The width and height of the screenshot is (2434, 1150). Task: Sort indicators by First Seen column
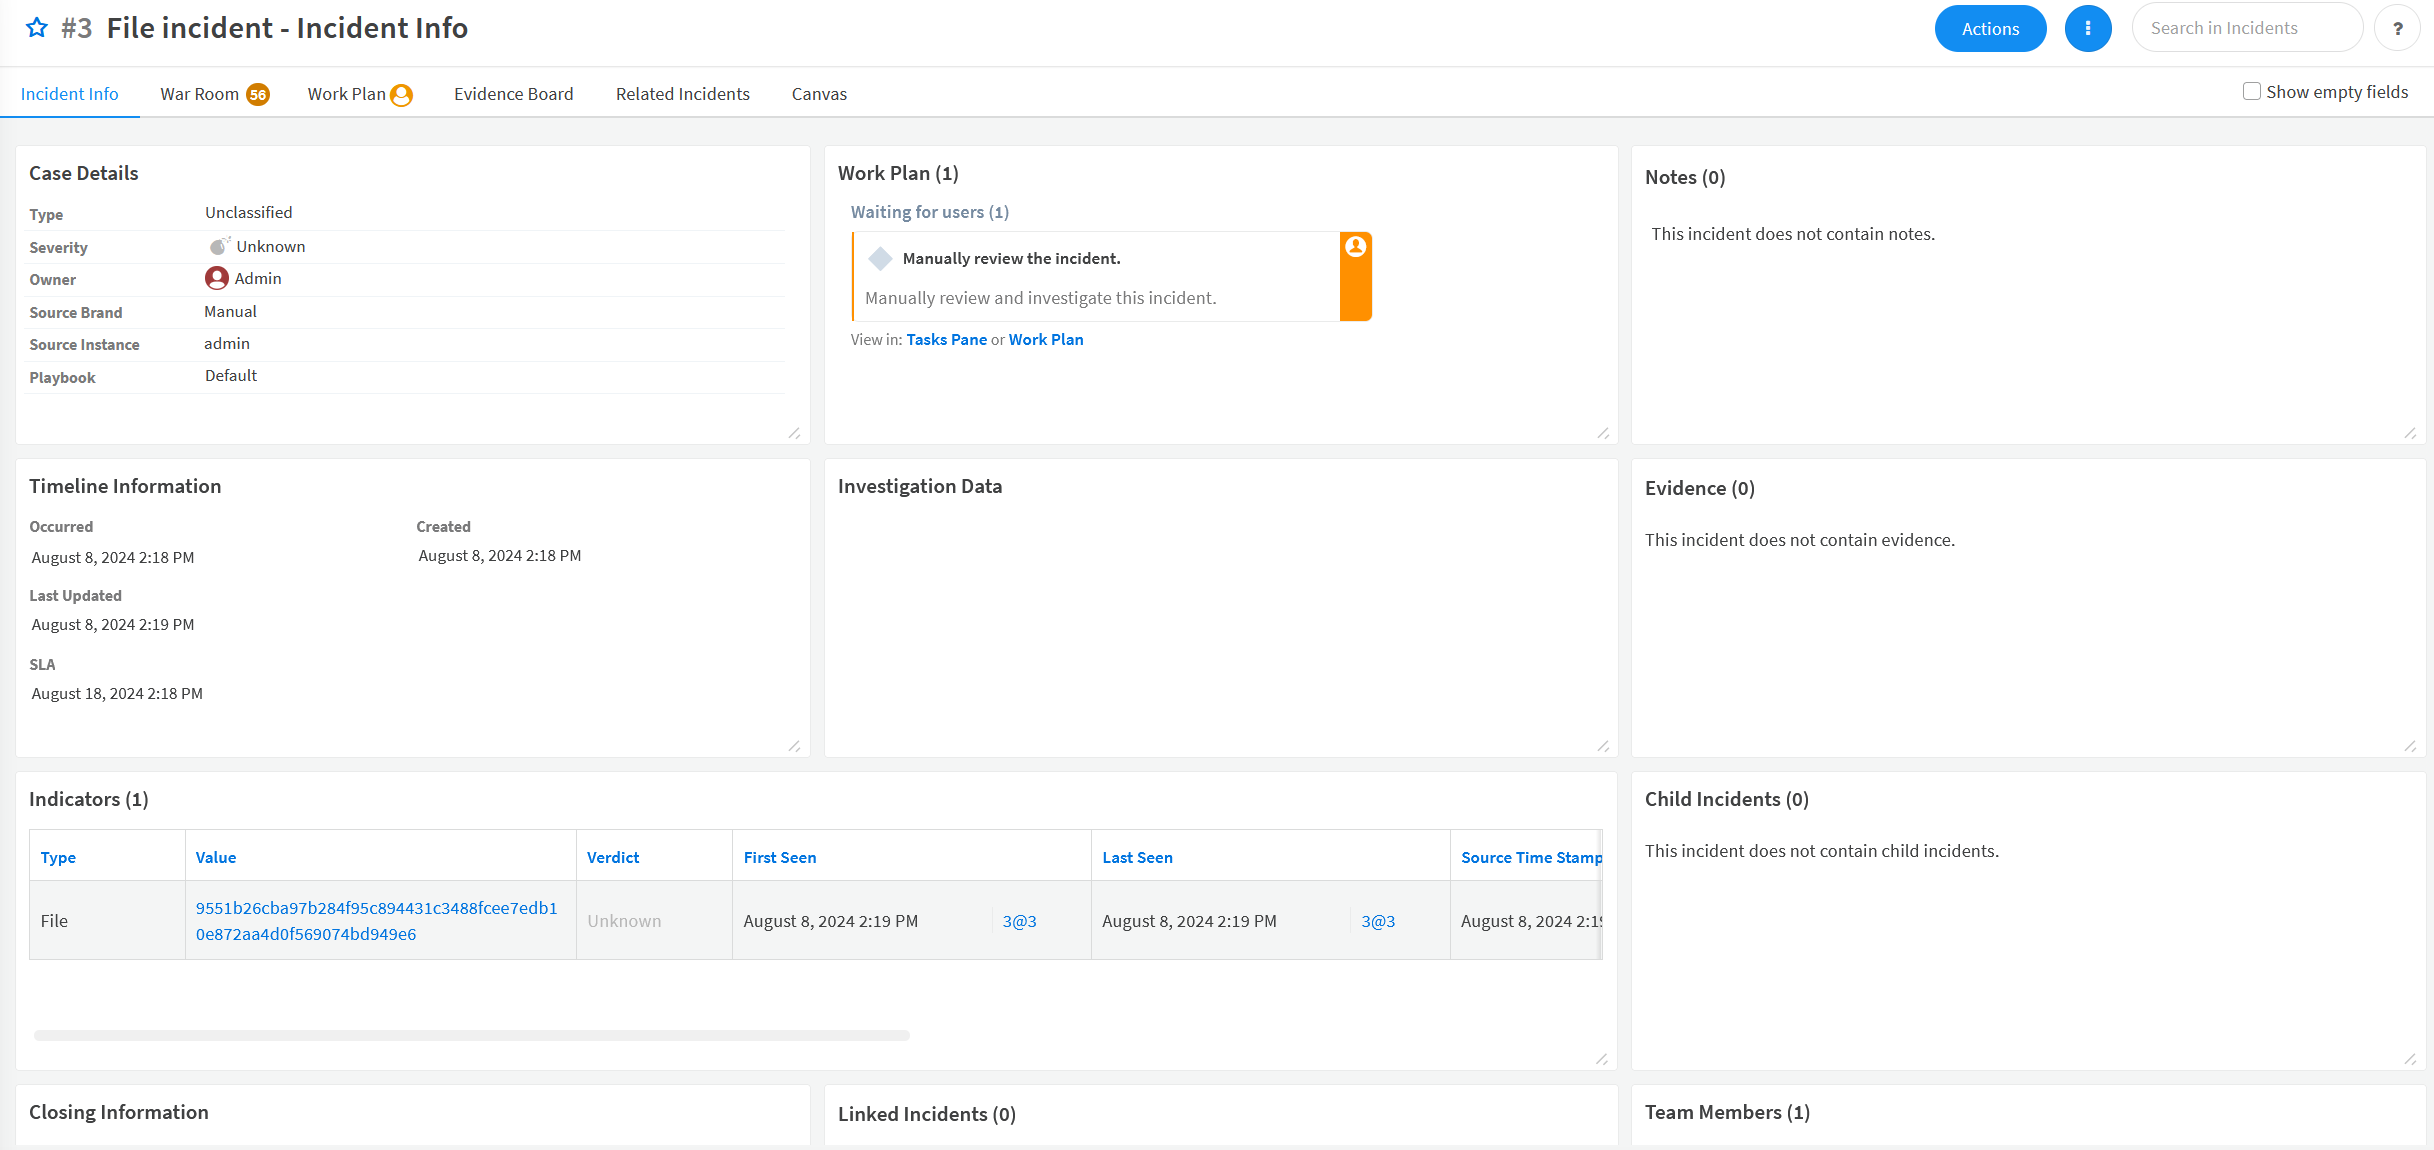(779, 857)
